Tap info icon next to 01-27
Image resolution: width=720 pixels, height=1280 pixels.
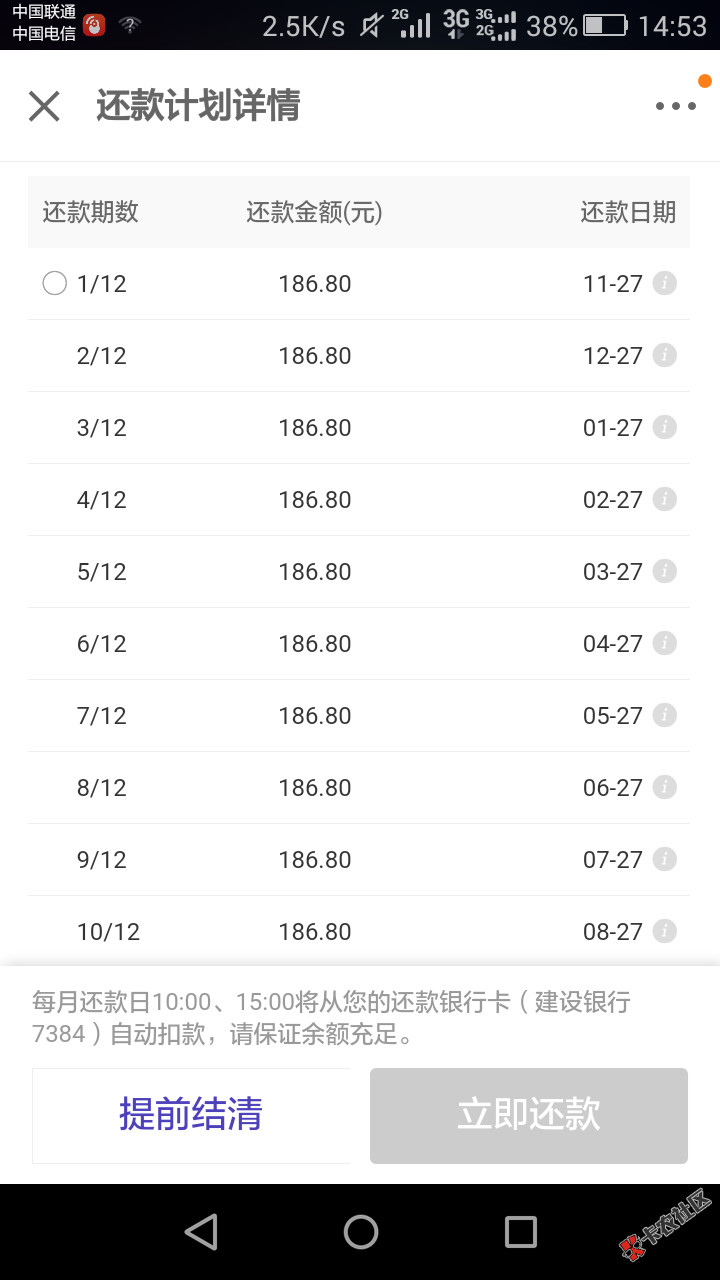(x=664, y=427)
